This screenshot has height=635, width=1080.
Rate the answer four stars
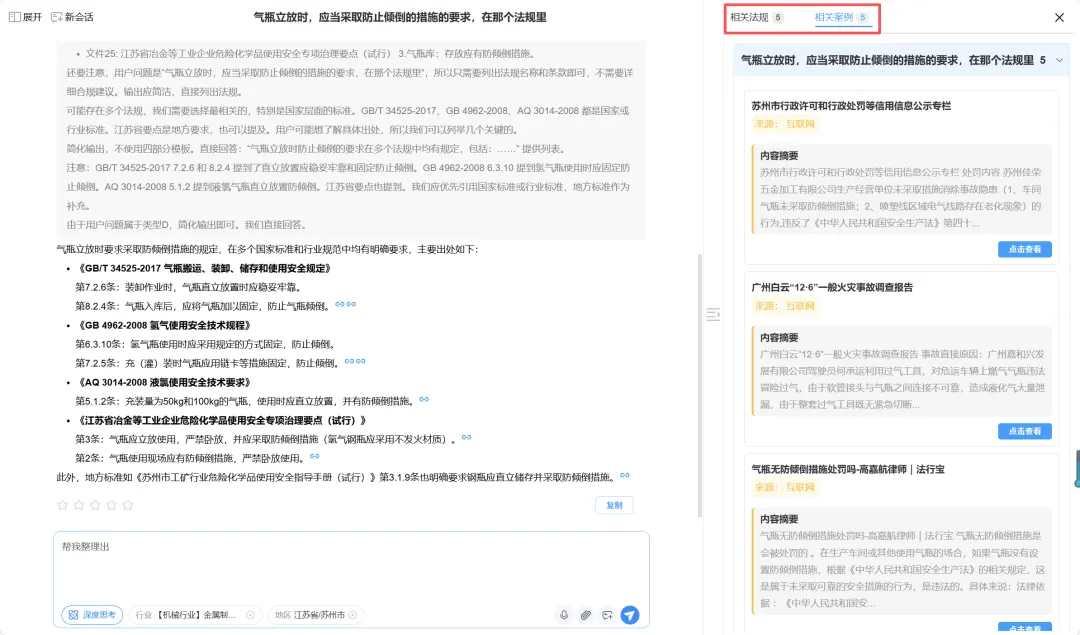(x=112, y=506)
